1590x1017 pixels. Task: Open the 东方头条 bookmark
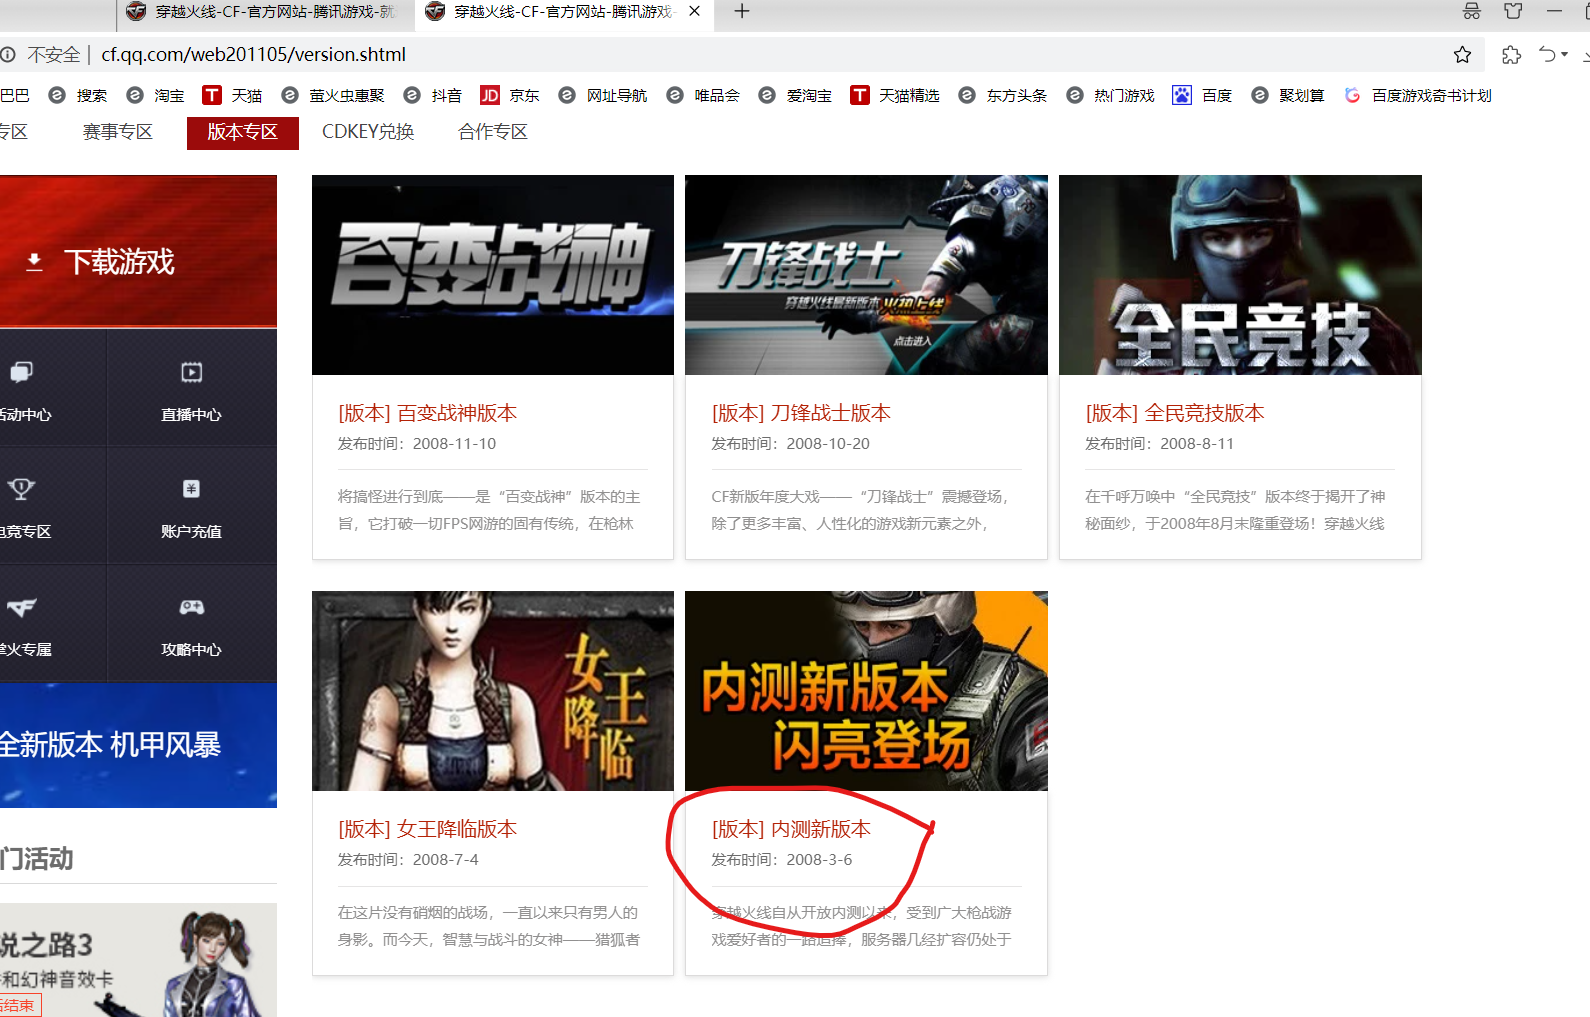pyautogui.click(x=1003, y=95)
